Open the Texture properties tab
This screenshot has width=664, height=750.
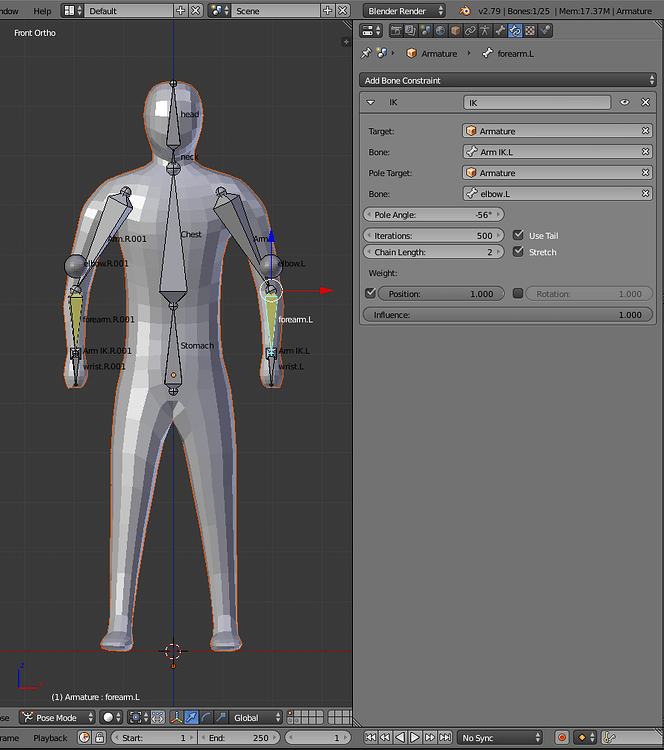[x=530, y=31]
